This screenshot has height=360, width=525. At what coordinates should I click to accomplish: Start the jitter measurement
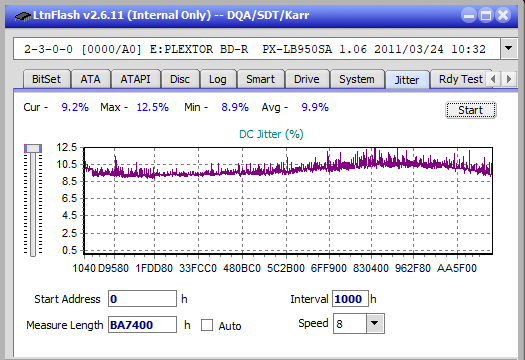pyautogui.click(x=470, y=110)
